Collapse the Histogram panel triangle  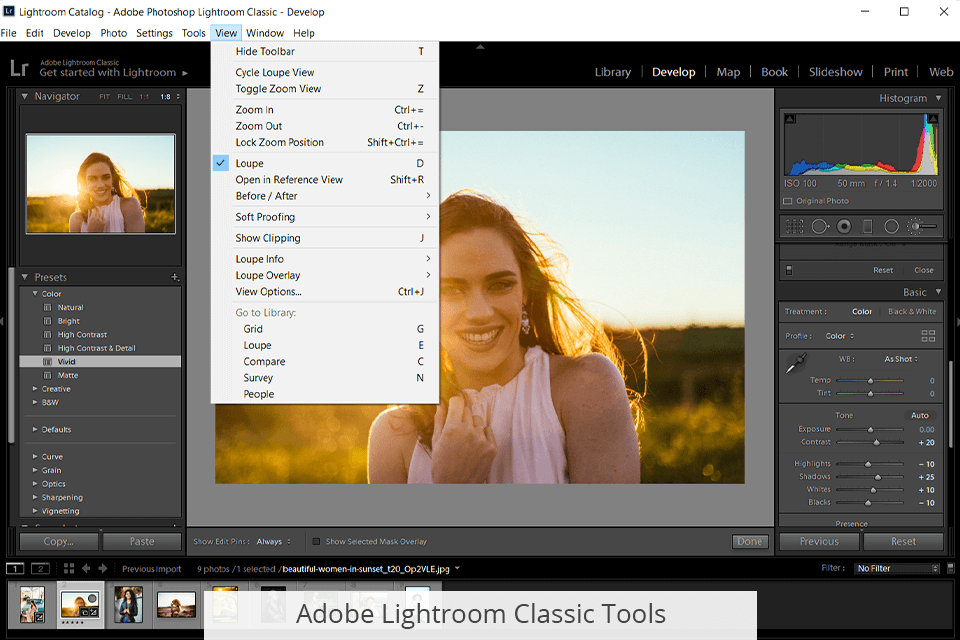pyautogui.click(x=938, y=98)
